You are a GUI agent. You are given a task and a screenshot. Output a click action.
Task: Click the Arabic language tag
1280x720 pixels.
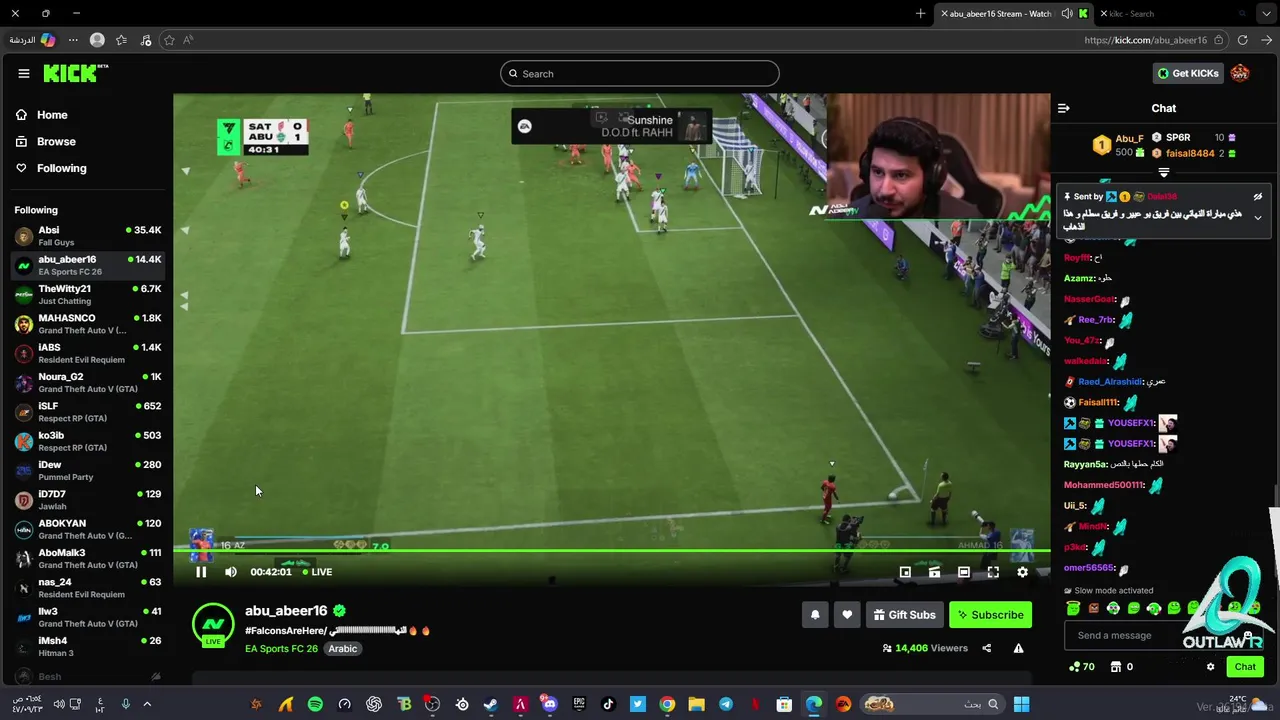(343, 649)
